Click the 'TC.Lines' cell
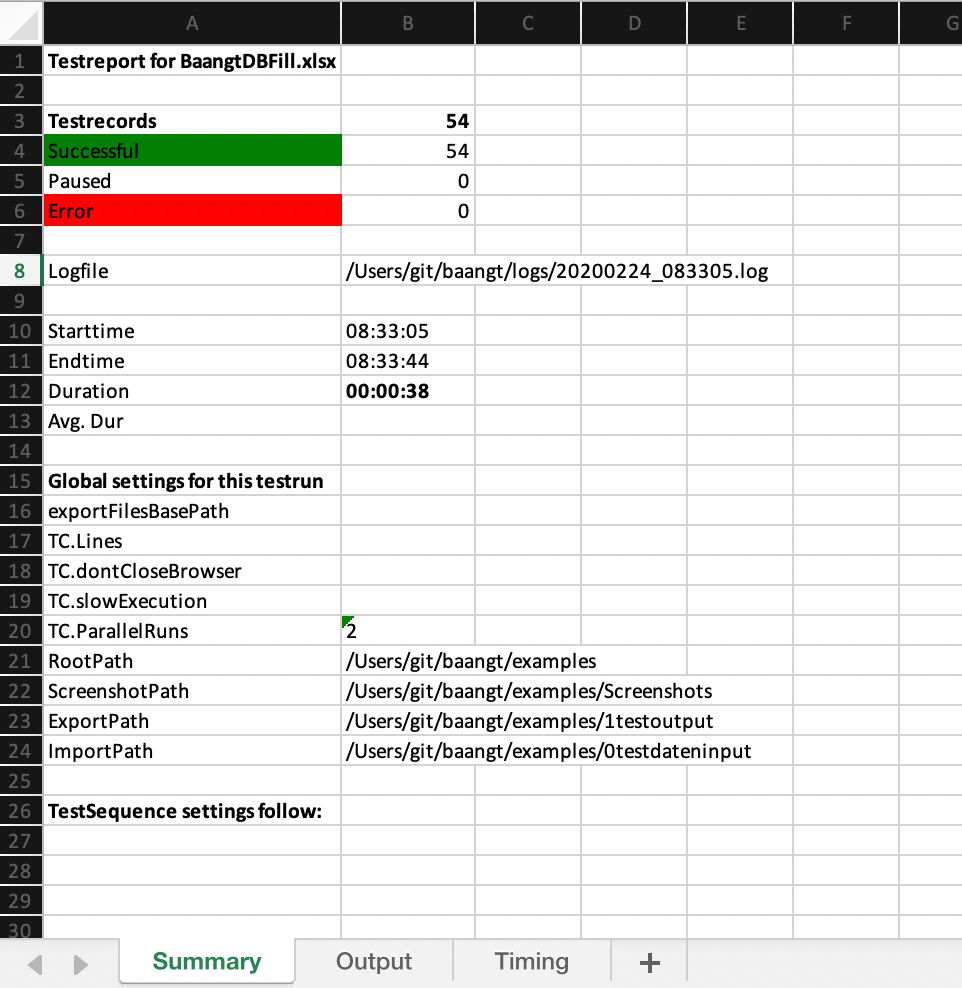This screenshot has height=988, width=962. [192, 541]
